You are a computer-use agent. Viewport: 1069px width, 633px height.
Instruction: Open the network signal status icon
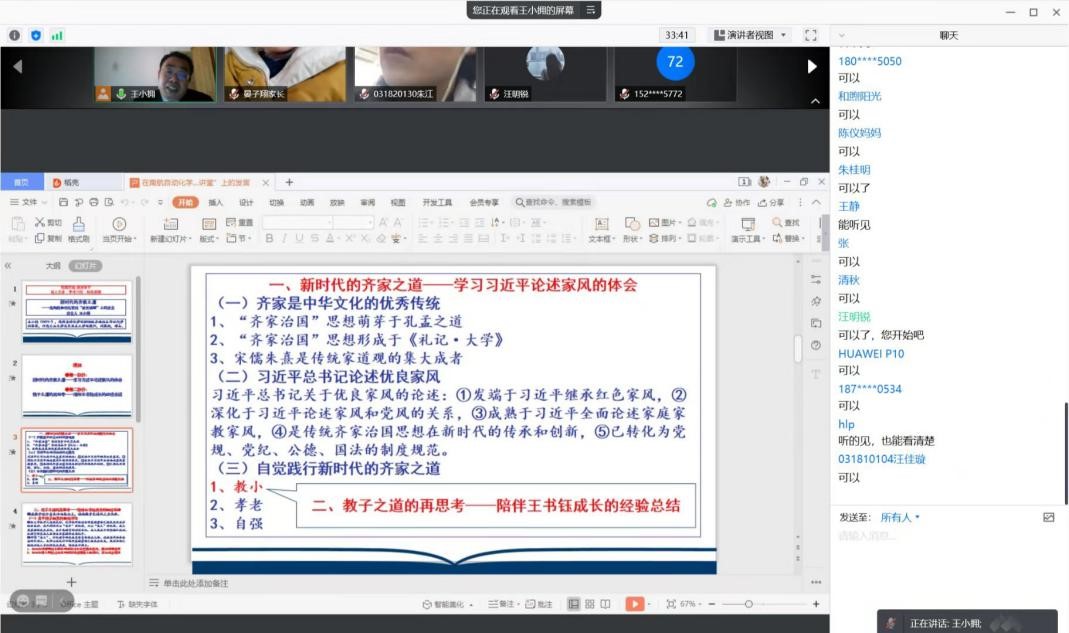point(57,35)
